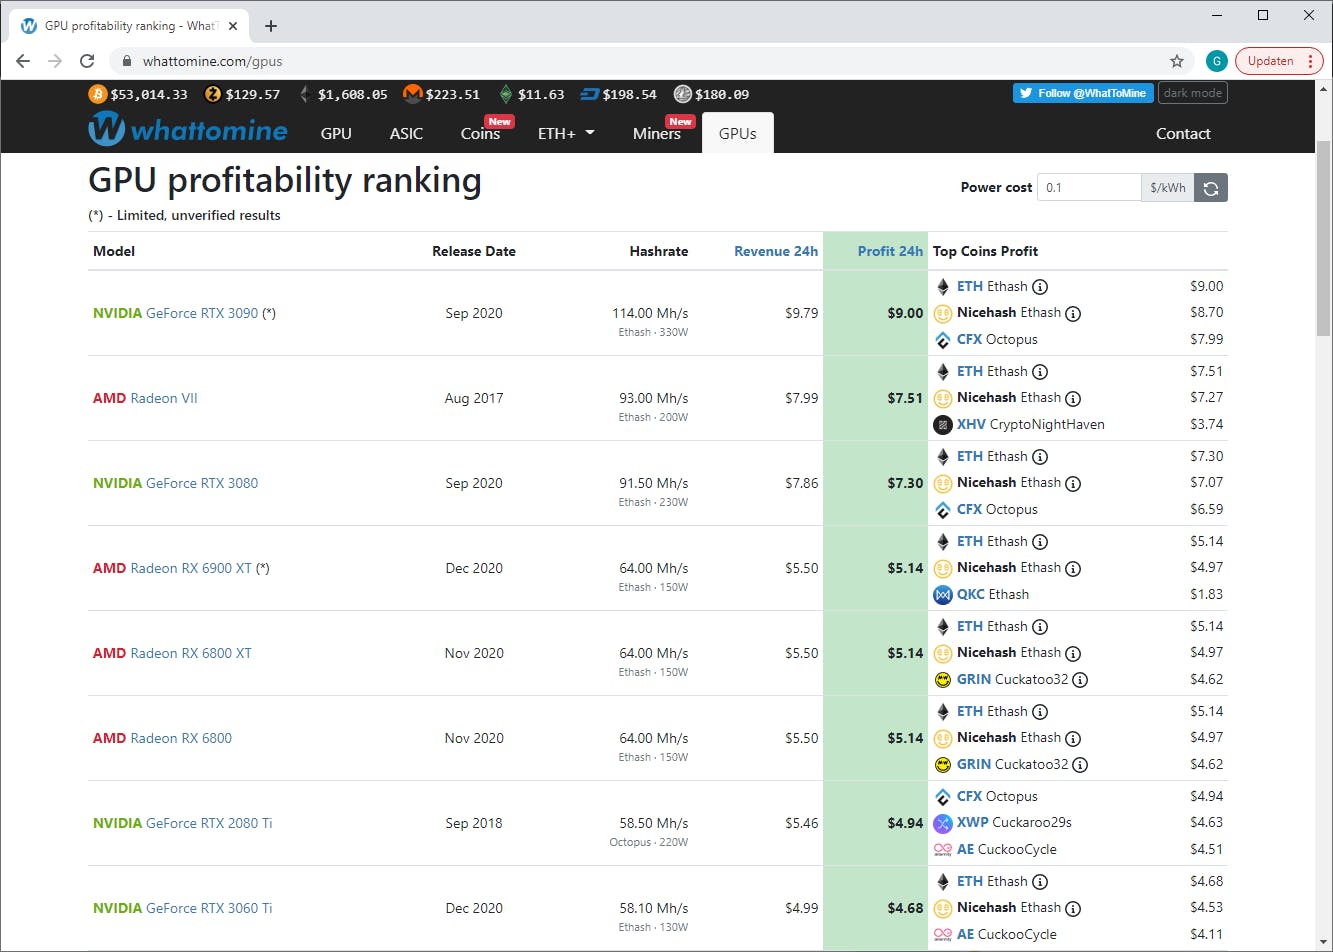Click the CFX Octopus icon at $7.99
This screenshot has height=952, width=1333.
942,339
